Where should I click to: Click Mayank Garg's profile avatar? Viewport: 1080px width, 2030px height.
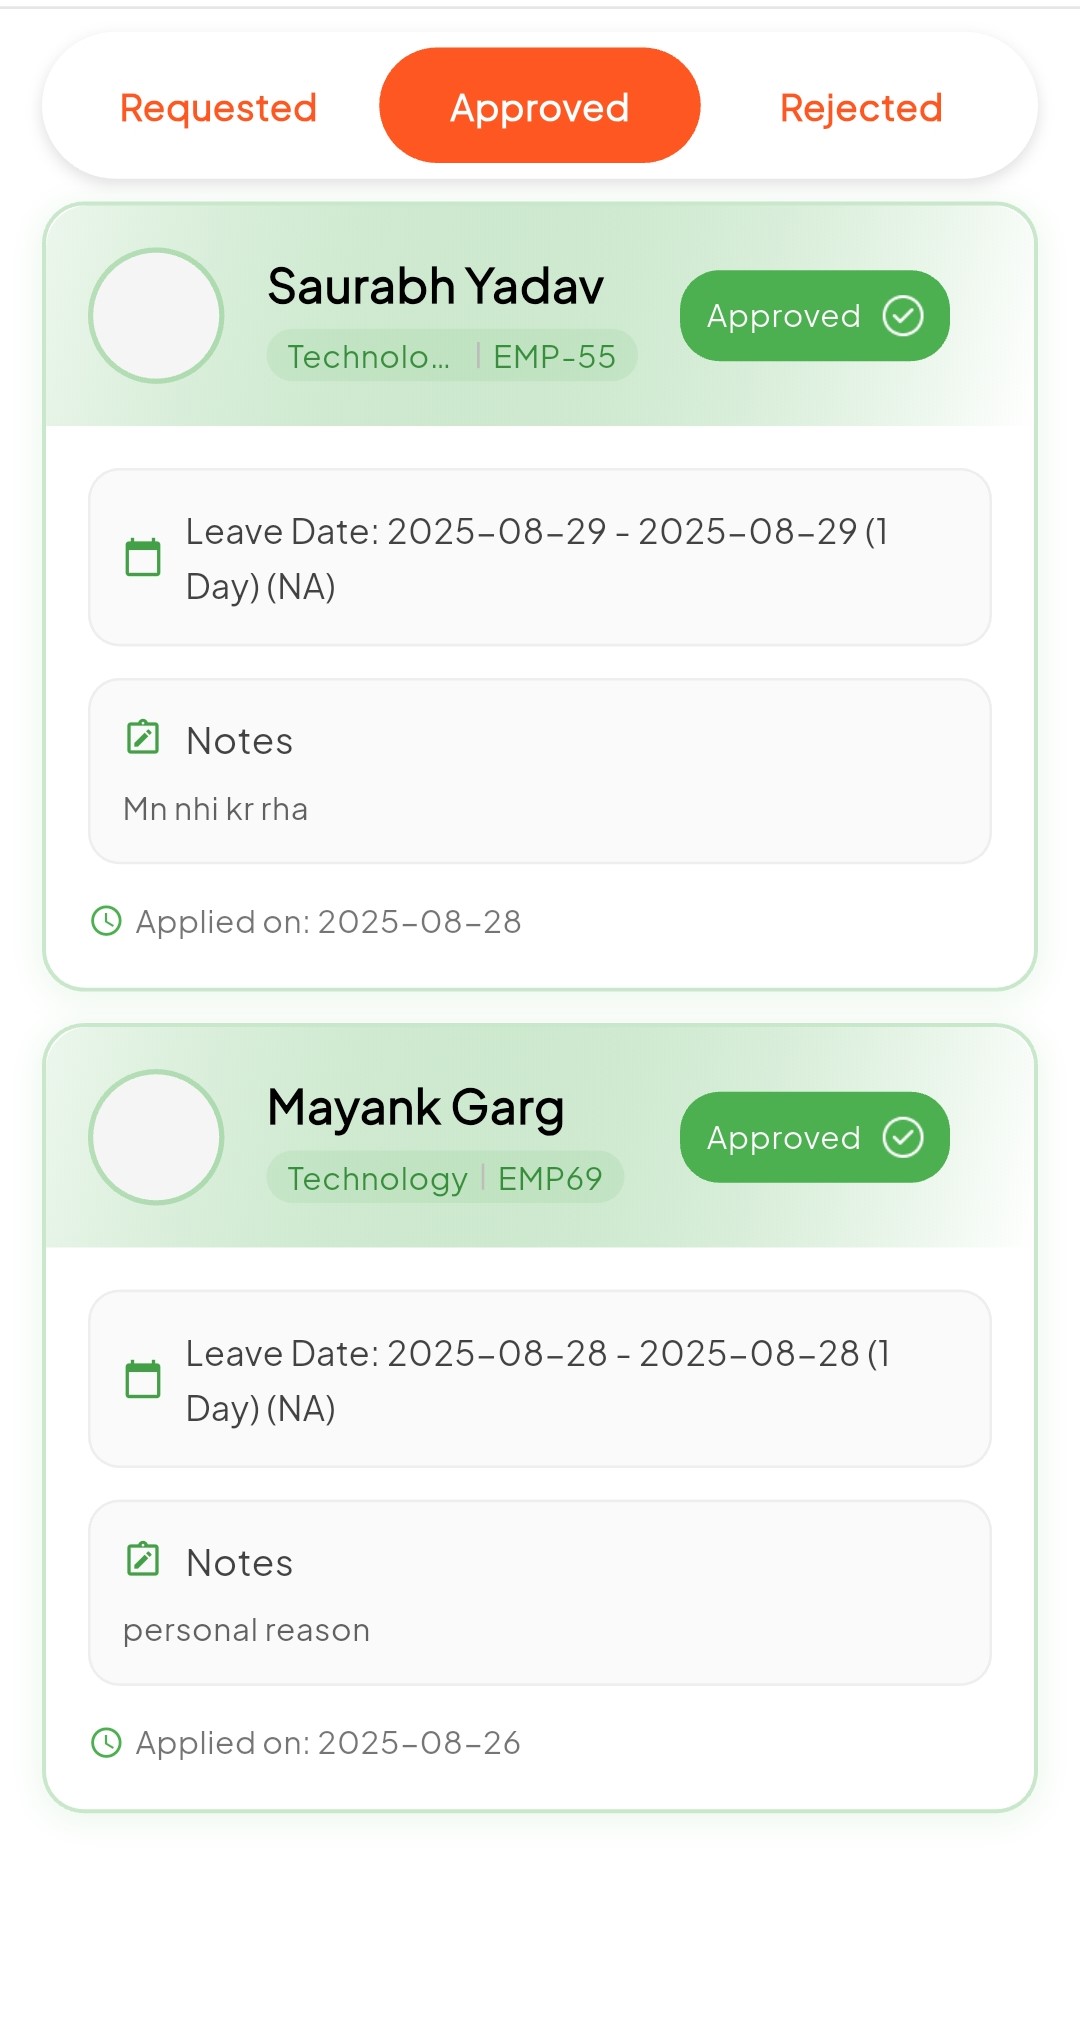point(156,1137)
